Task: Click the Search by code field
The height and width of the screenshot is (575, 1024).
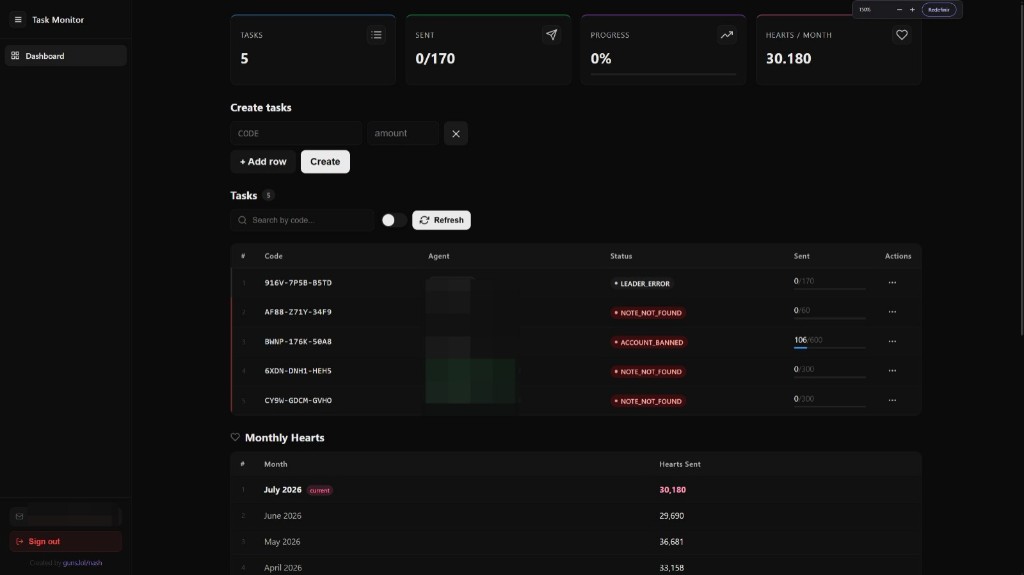Action: [x=302, y=220]
